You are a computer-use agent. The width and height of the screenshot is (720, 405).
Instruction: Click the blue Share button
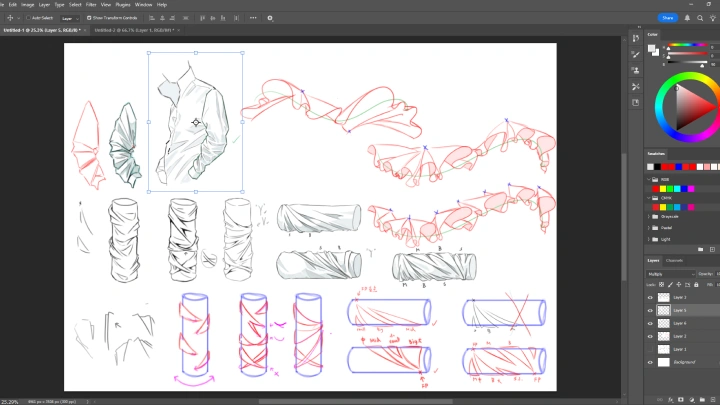pyautogui.click(x=668, y=18)
